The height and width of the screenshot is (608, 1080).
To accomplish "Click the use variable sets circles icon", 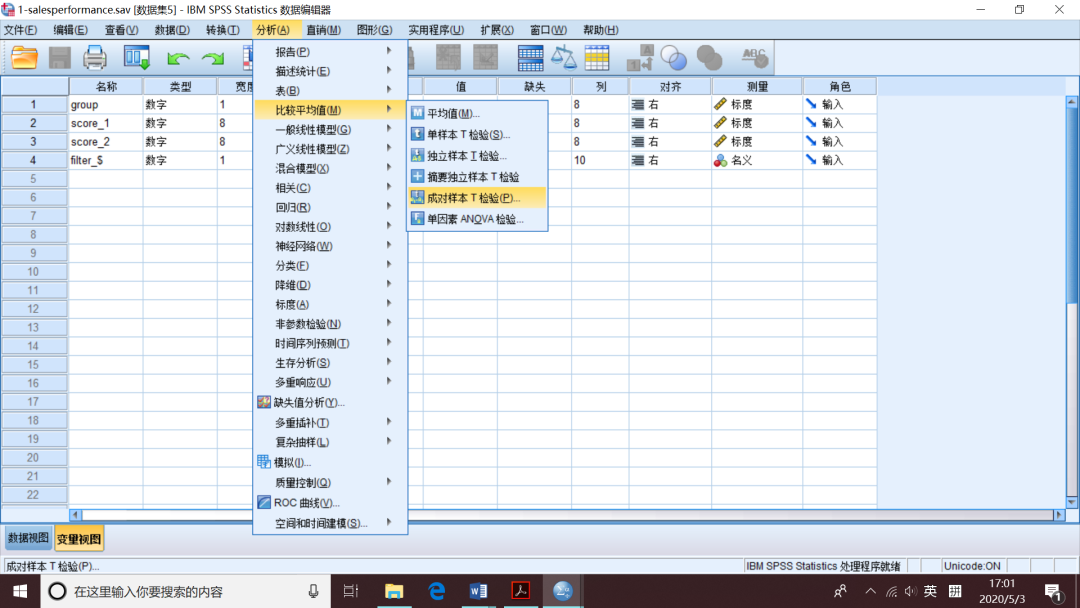I will point(674,58).
